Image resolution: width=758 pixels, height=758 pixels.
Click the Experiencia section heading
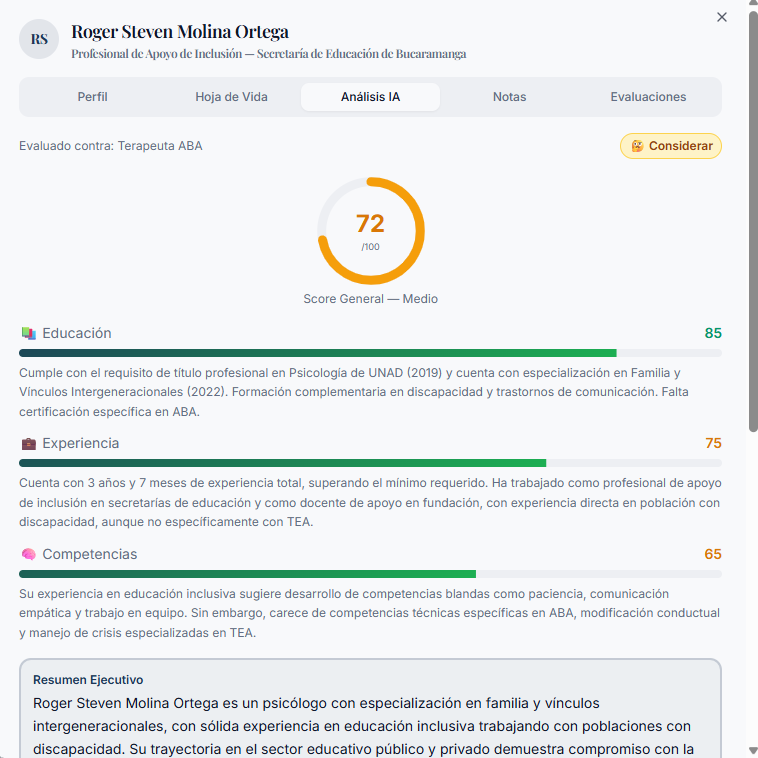[81, 443]
